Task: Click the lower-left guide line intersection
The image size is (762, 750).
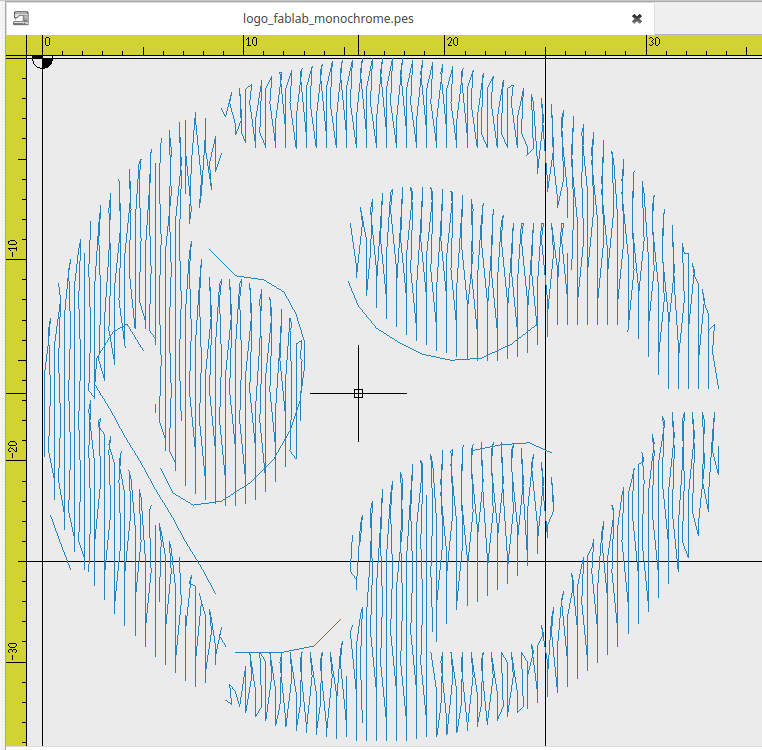Action: pos(42,561)
